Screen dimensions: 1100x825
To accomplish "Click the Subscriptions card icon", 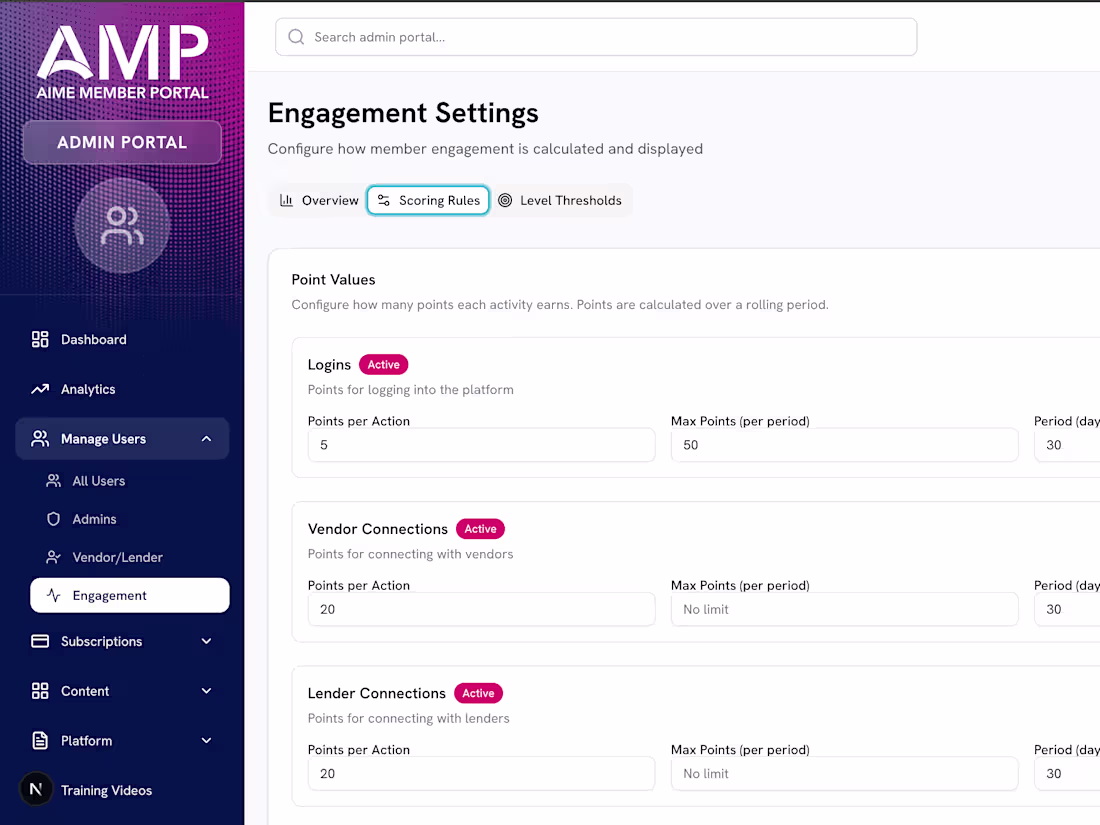I will [x=40, y=641].
